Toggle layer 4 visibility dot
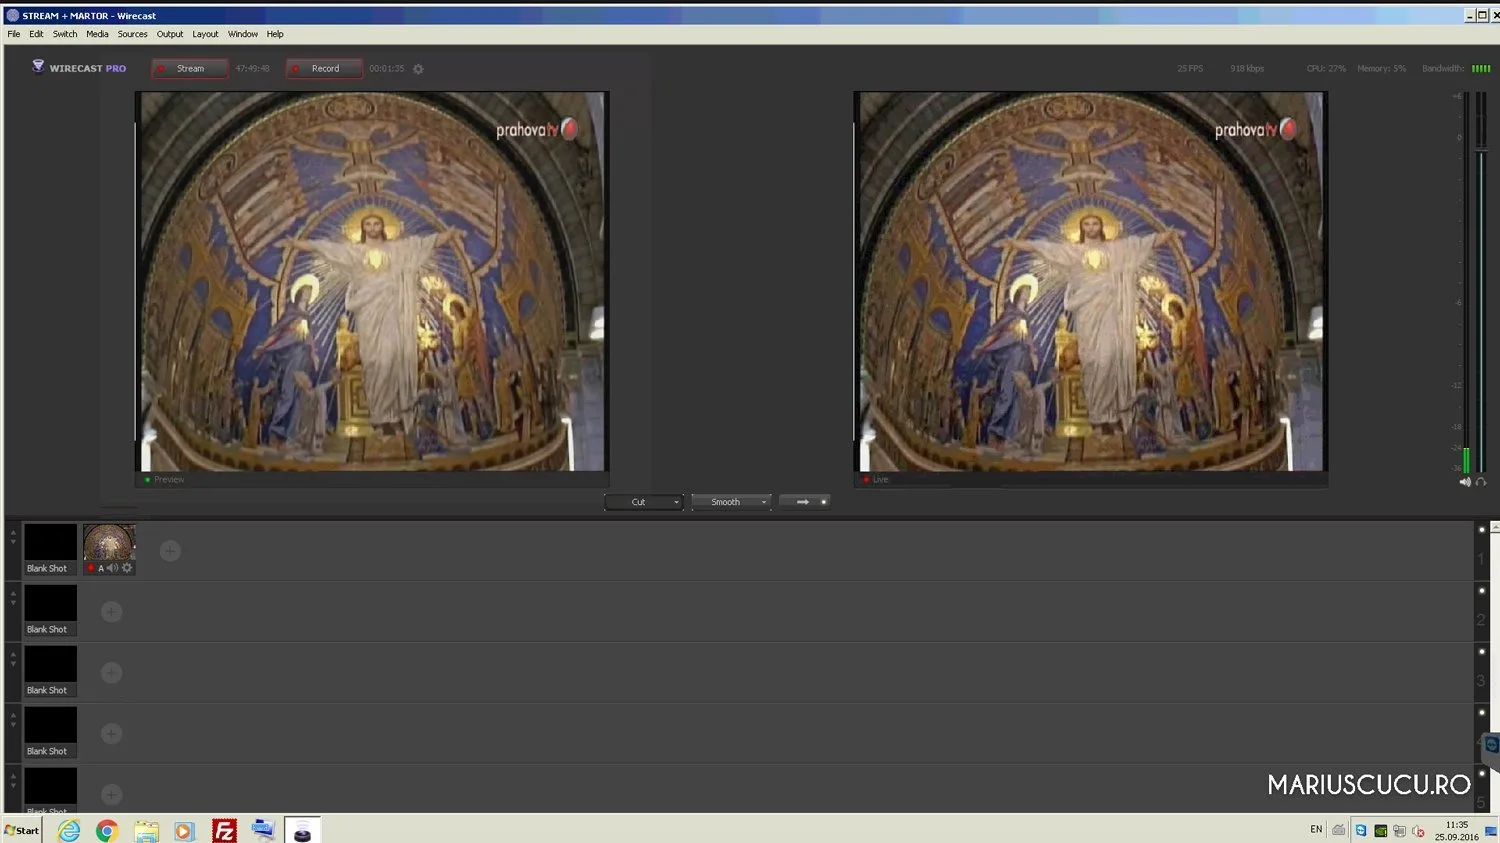 (1482, 713)
